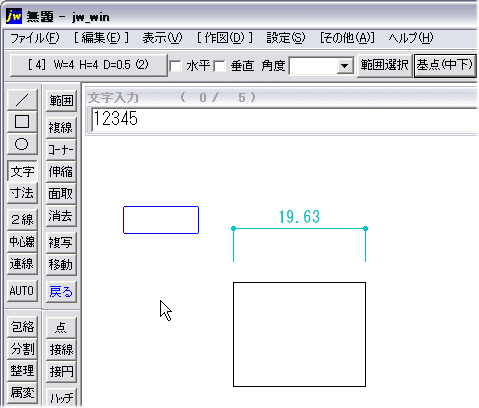Open the 表示(V) menu
This screenshot has height=408, width=479.
pos(162,38)
